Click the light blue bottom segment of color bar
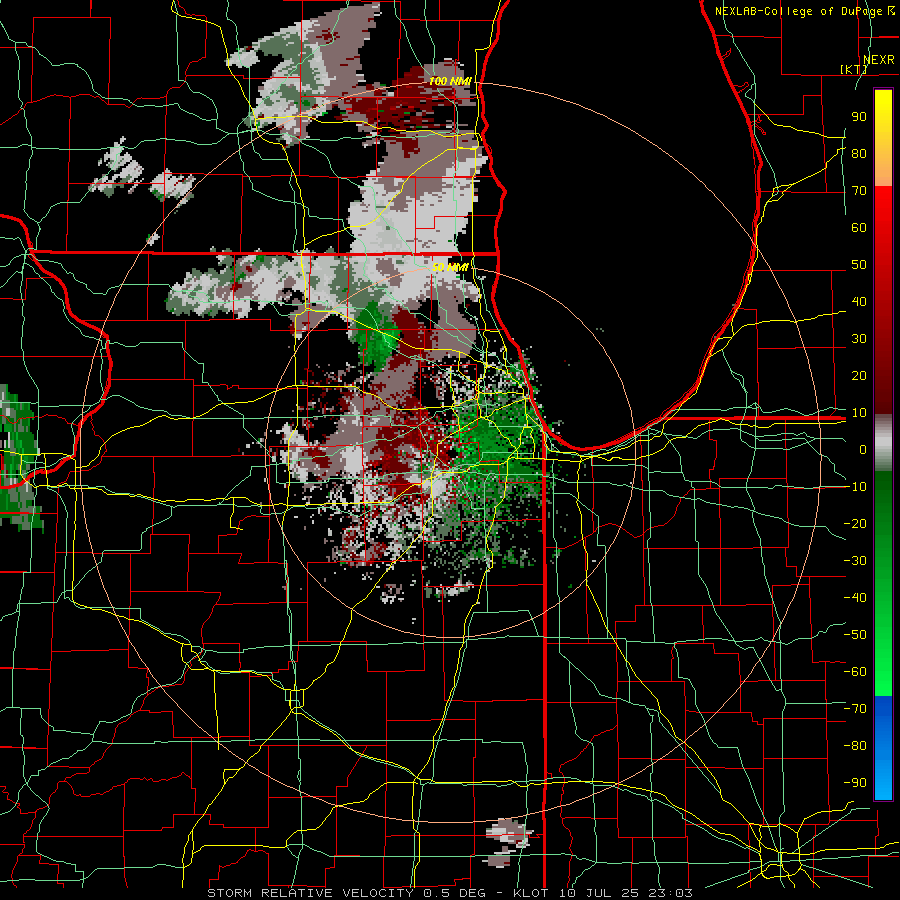This screenshot has width=900, height=900. pos(883,778)
